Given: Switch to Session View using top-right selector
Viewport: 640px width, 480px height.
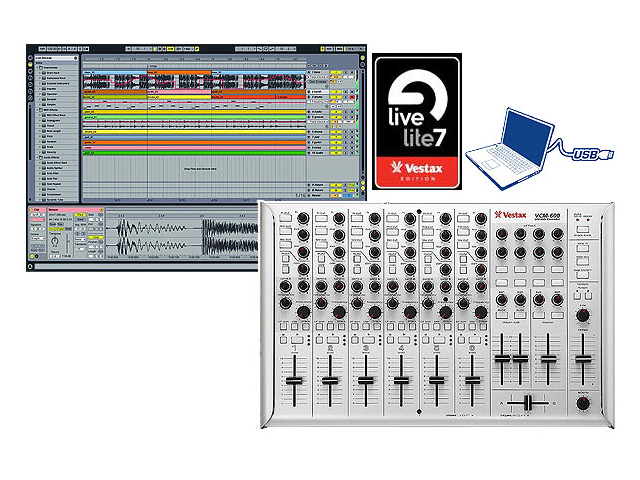Looking at the screenshot, I should pyautogui.click(x=362, y=64).
